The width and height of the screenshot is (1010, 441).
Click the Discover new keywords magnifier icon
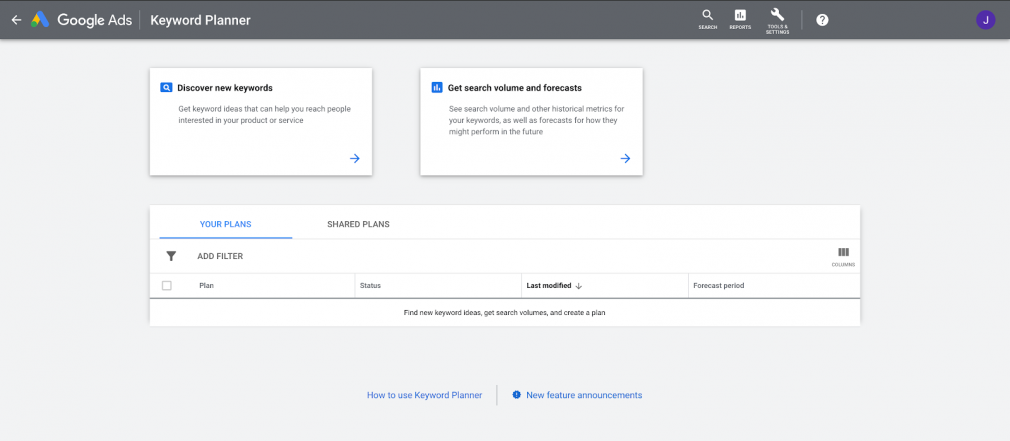pyautogui.click(x=166, y=88)
